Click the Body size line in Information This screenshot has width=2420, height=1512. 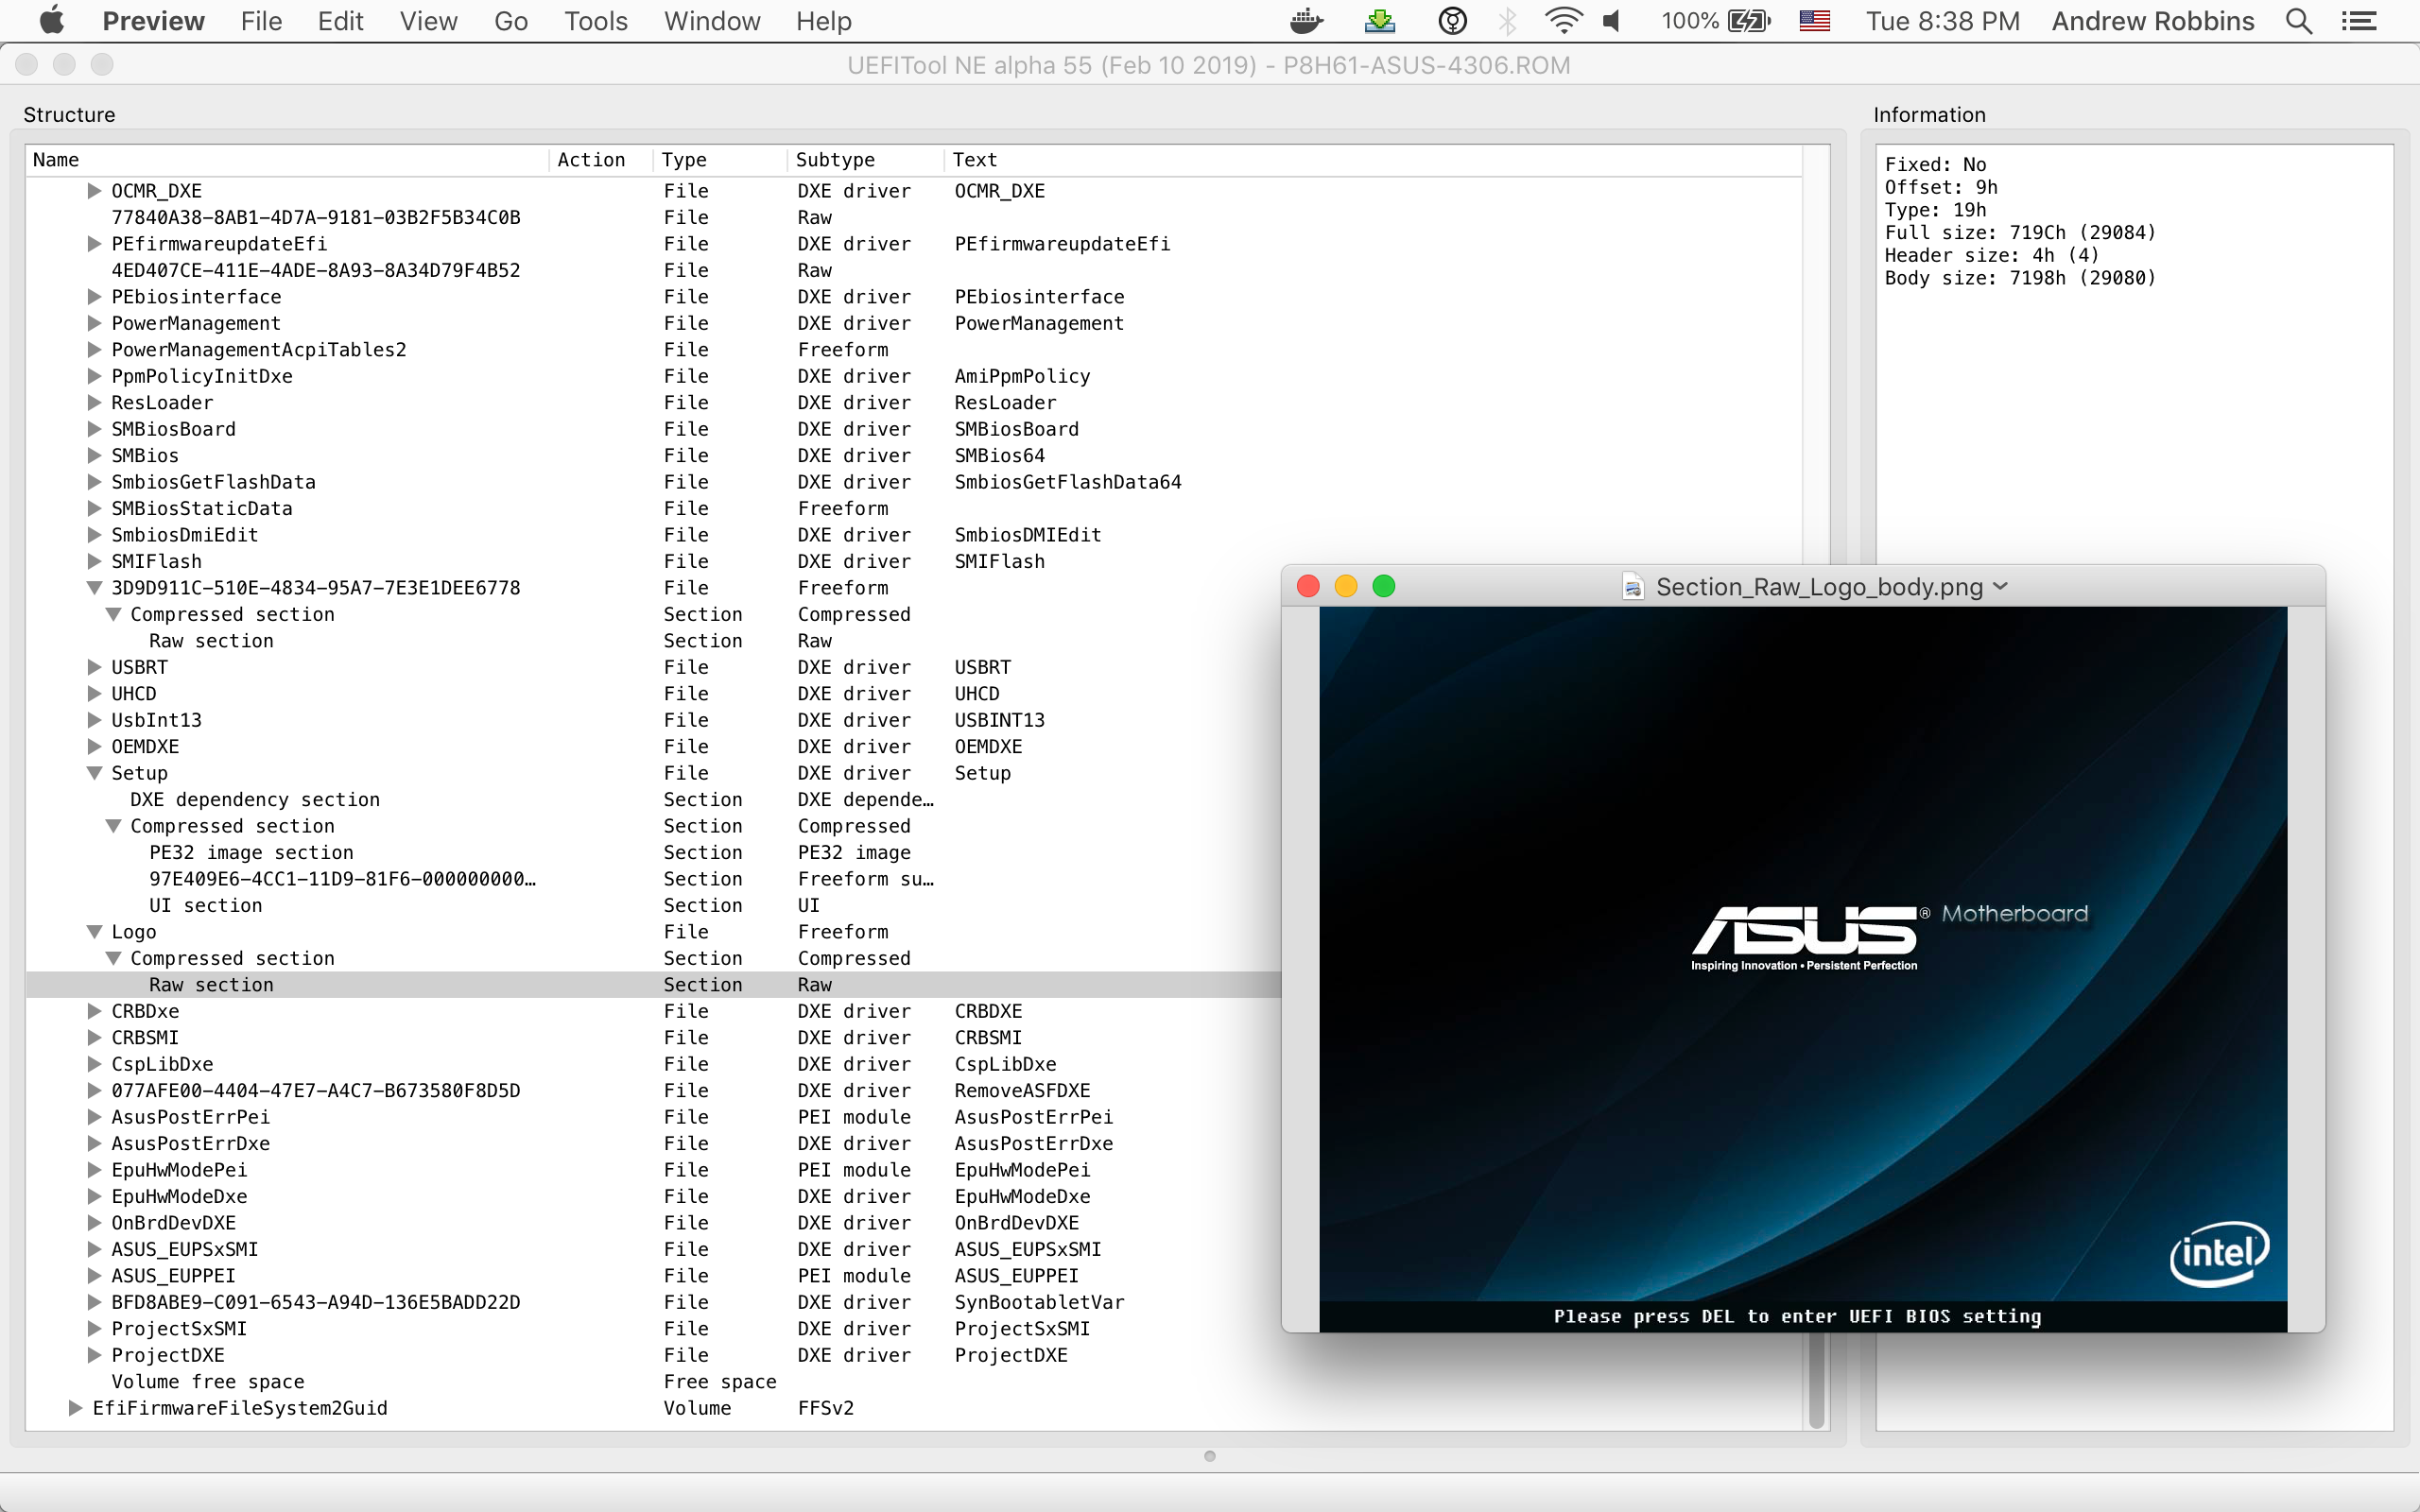(2020, 278)
